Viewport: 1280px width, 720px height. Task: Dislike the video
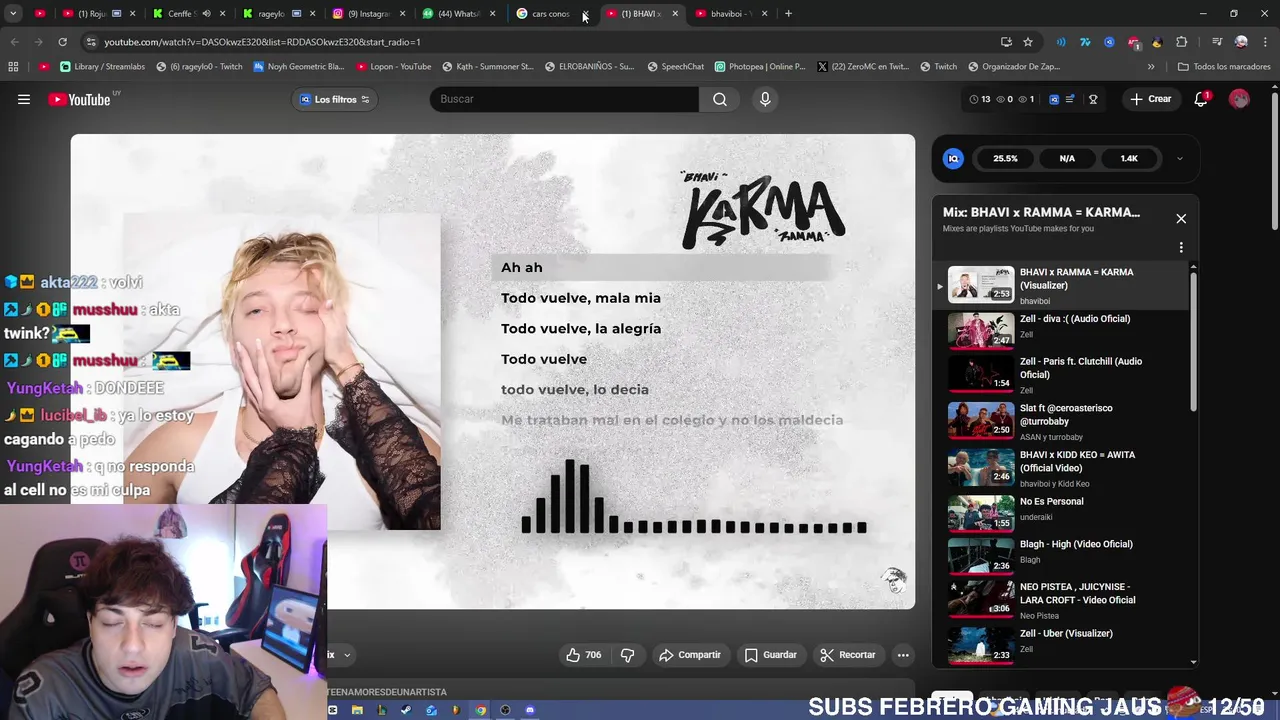628,655
